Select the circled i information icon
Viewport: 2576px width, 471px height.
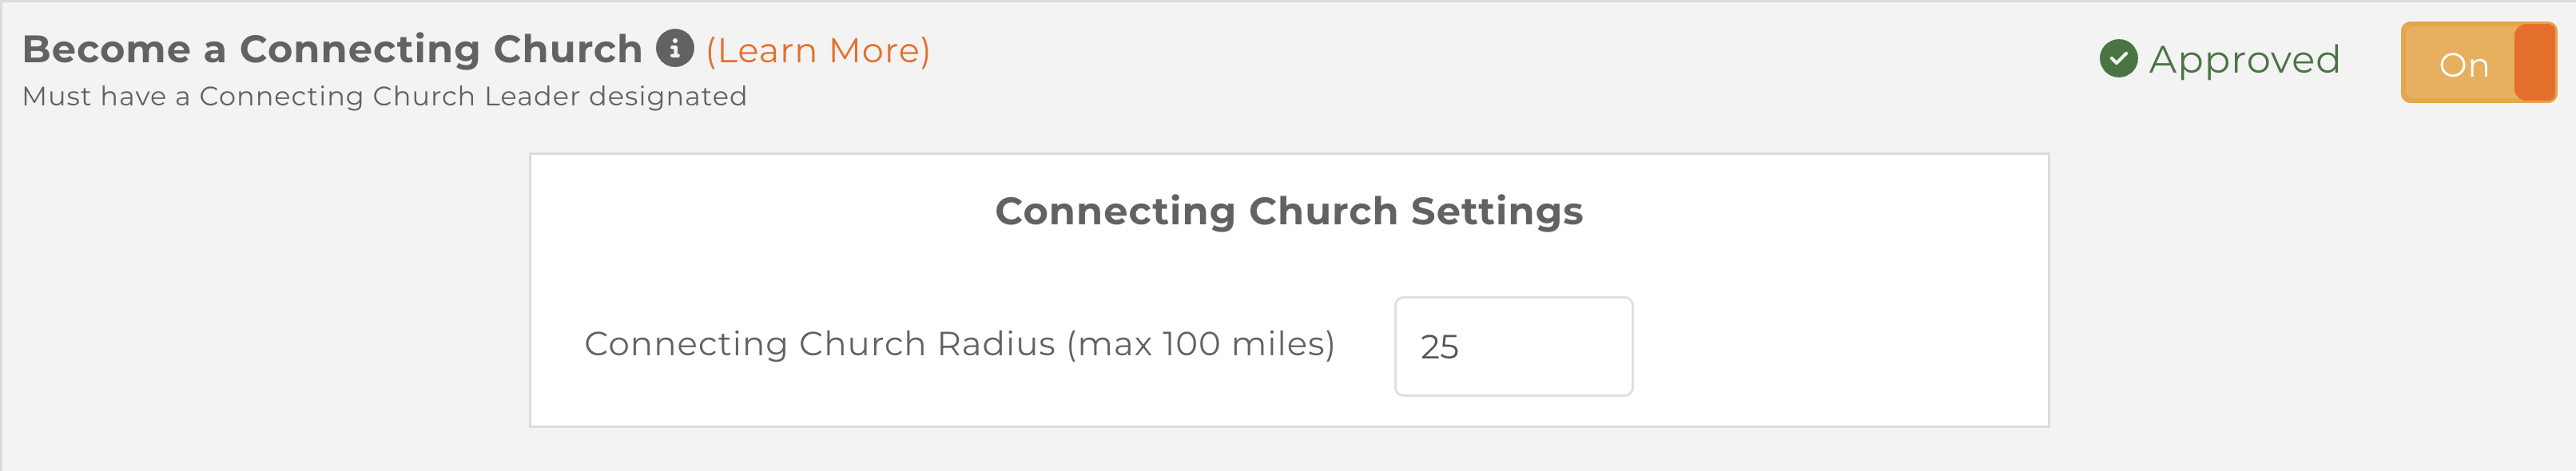tap(675, 48)
